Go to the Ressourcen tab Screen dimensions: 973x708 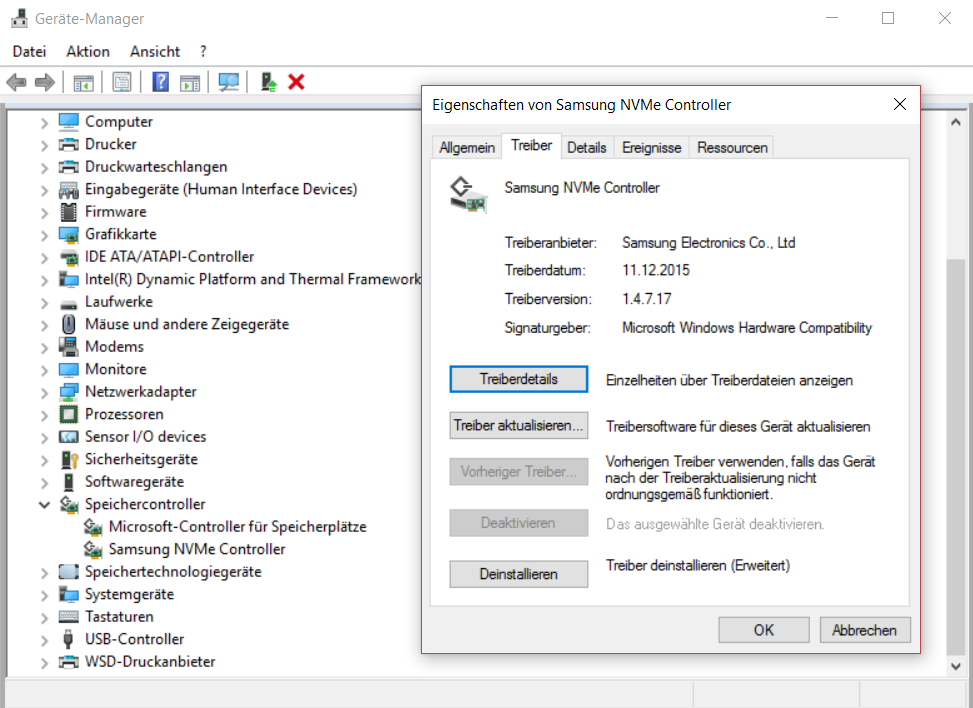pyautogui.click(x=732, y=148)
